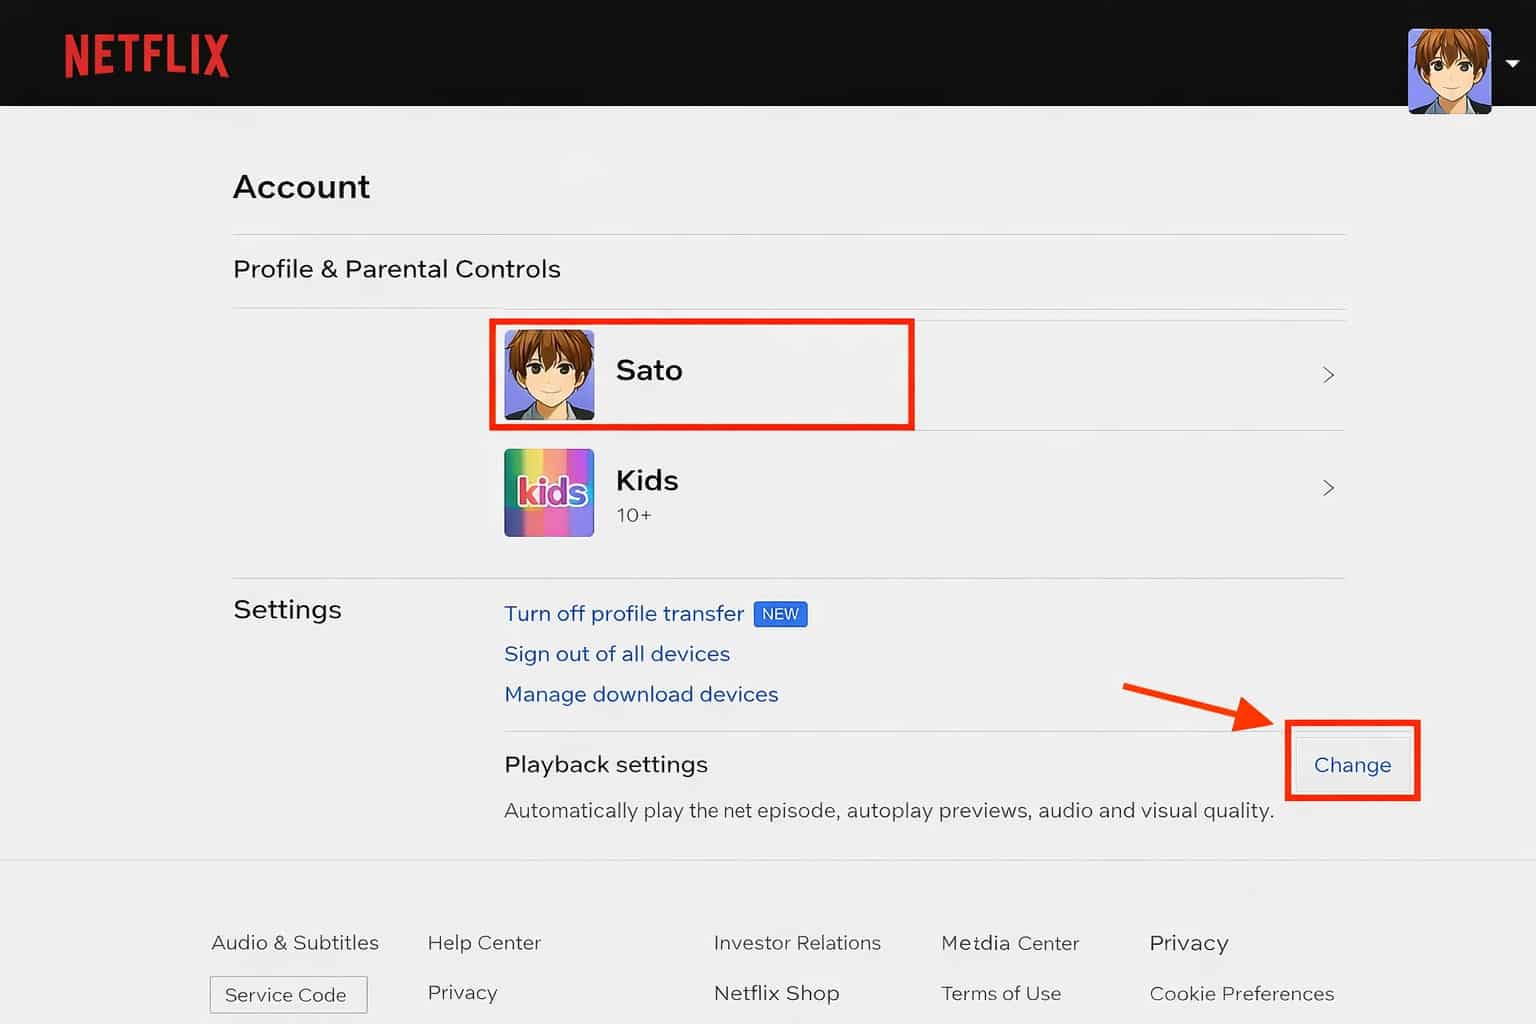Click Turn off profile transfer
Screen dimensions: 1536x1024
tap(623, 613)
